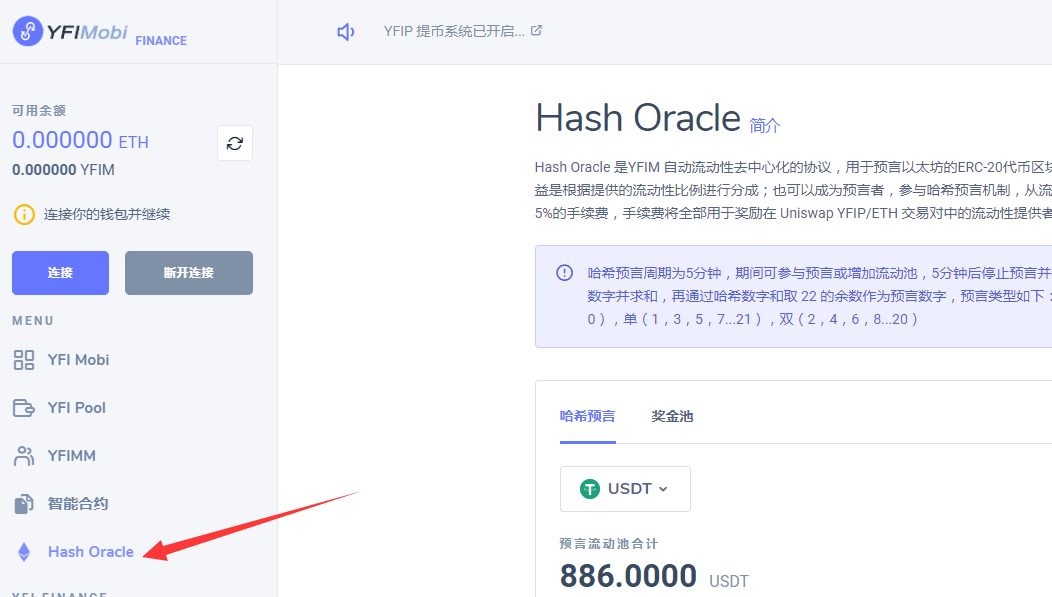Switch to the 奖金池 tab
This screenshot has width=1052, height=597.
pos(672,417)
